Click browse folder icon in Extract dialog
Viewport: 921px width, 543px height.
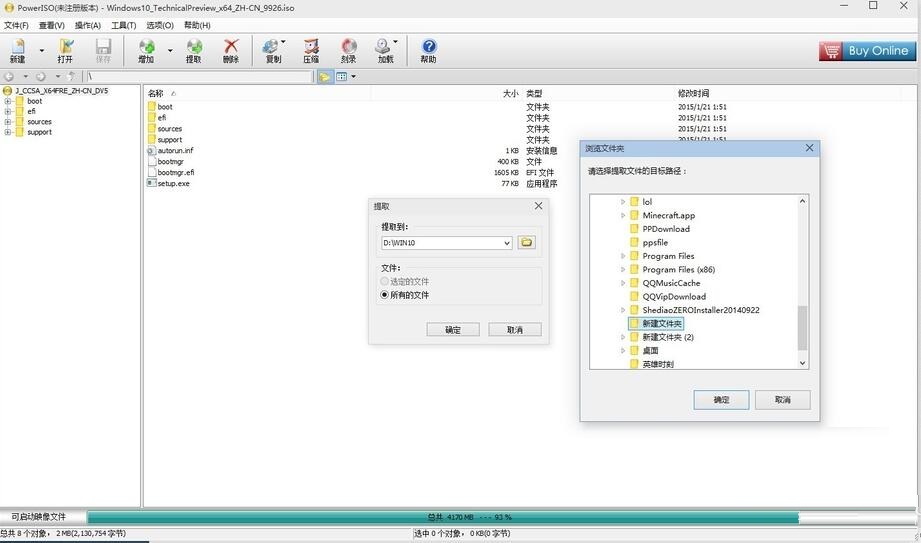pos(526,242)
